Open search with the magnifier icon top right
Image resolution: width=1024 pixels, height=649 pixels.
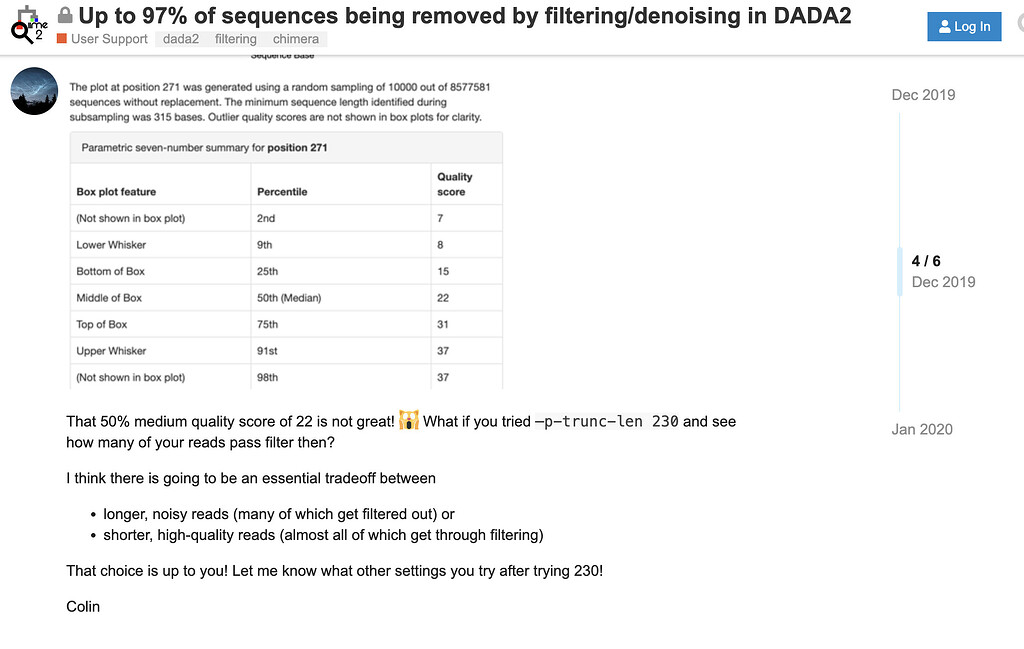tap(1019, 27)
